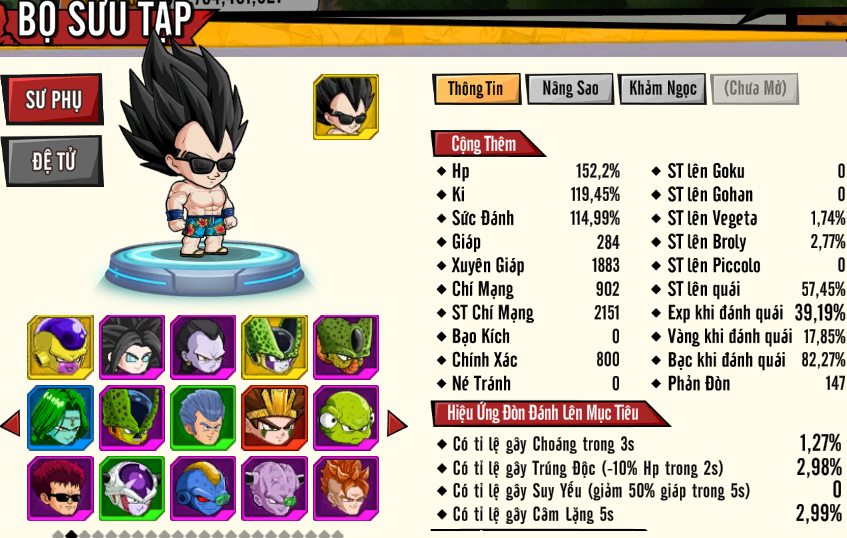Pick the Perfect Cell character icon
Viewport: 847px width, 538px height.
[x=274, y=347]
